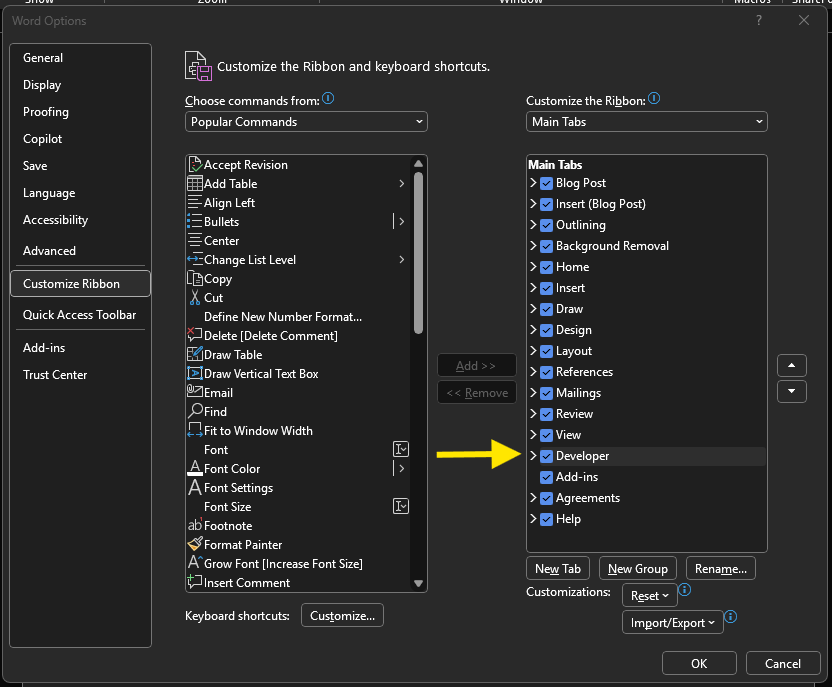Disable the Draw tab checkbox

(546, 309)
